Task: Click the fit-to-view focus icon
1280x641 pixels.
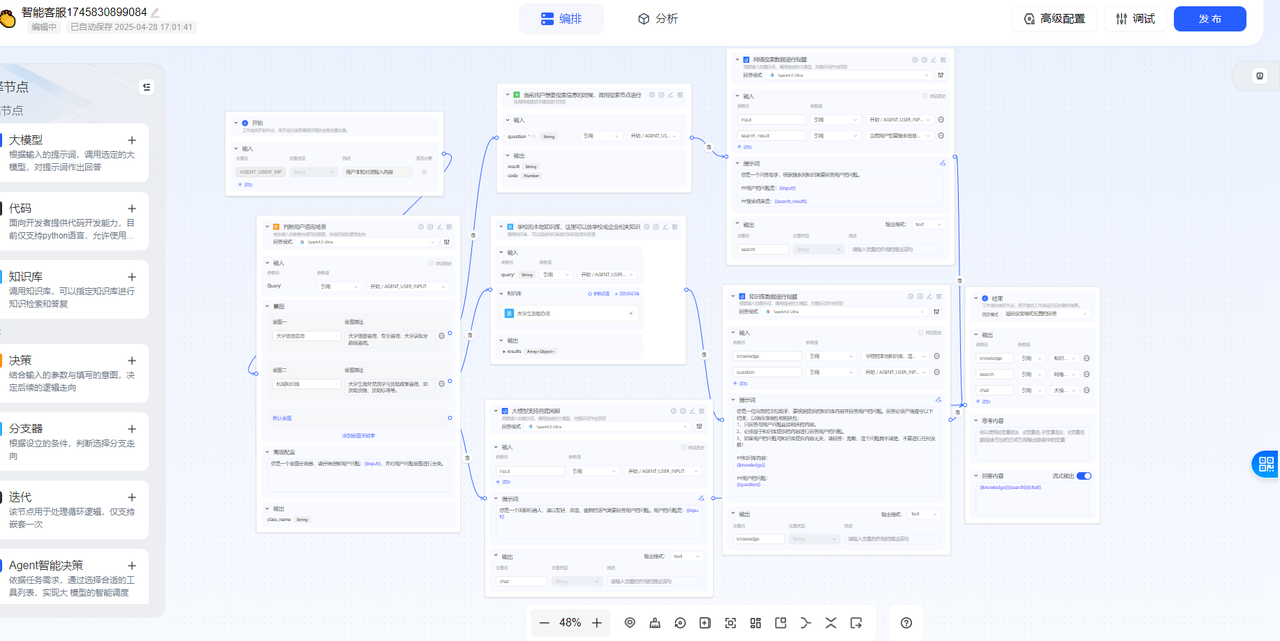Action: [730, 622]
